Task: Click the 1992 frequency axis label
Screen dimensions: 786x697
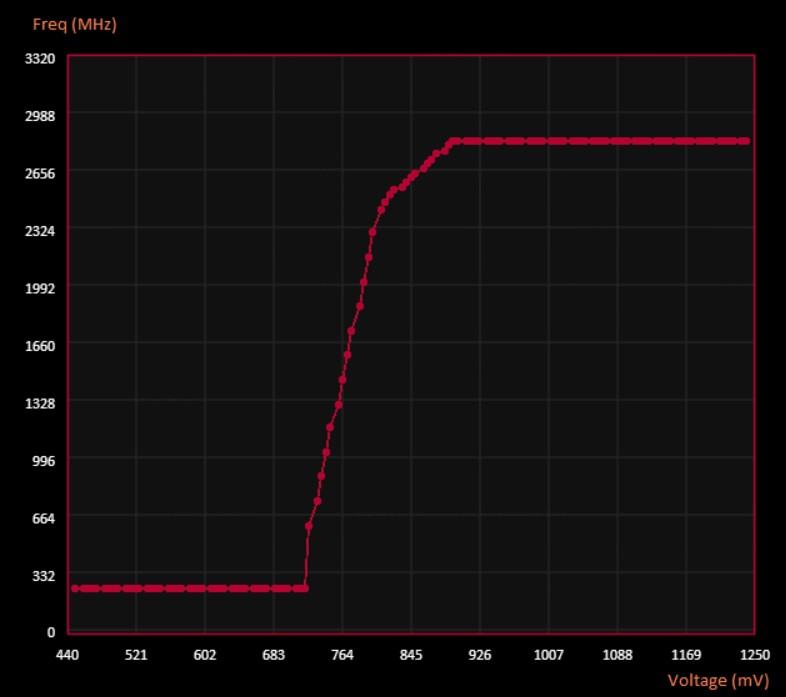Action: [40, 288]
